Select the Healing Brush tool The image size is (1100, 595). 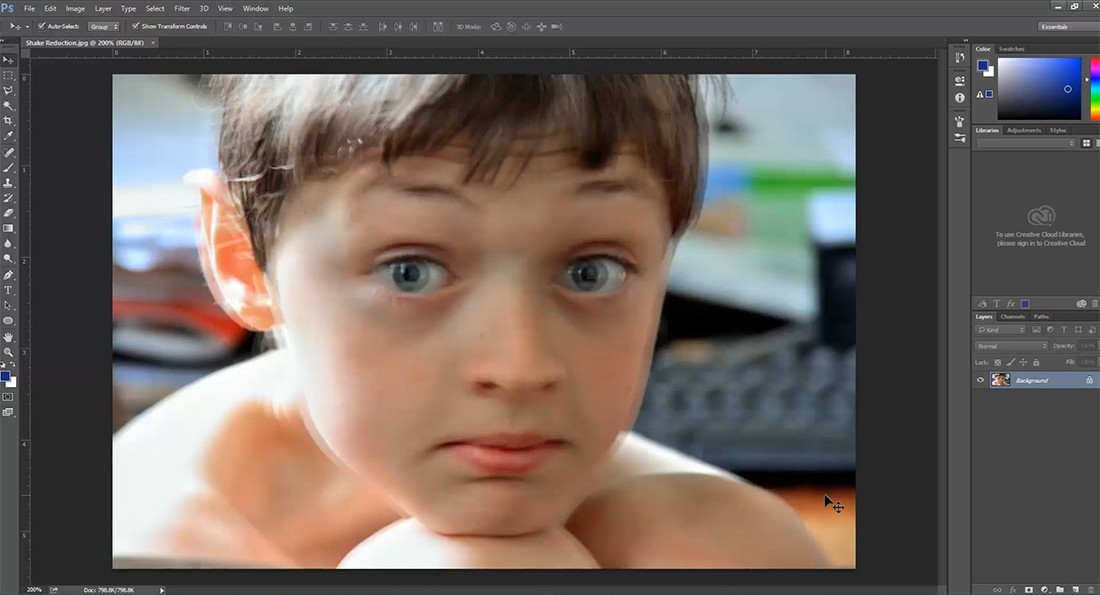[8, 152]
